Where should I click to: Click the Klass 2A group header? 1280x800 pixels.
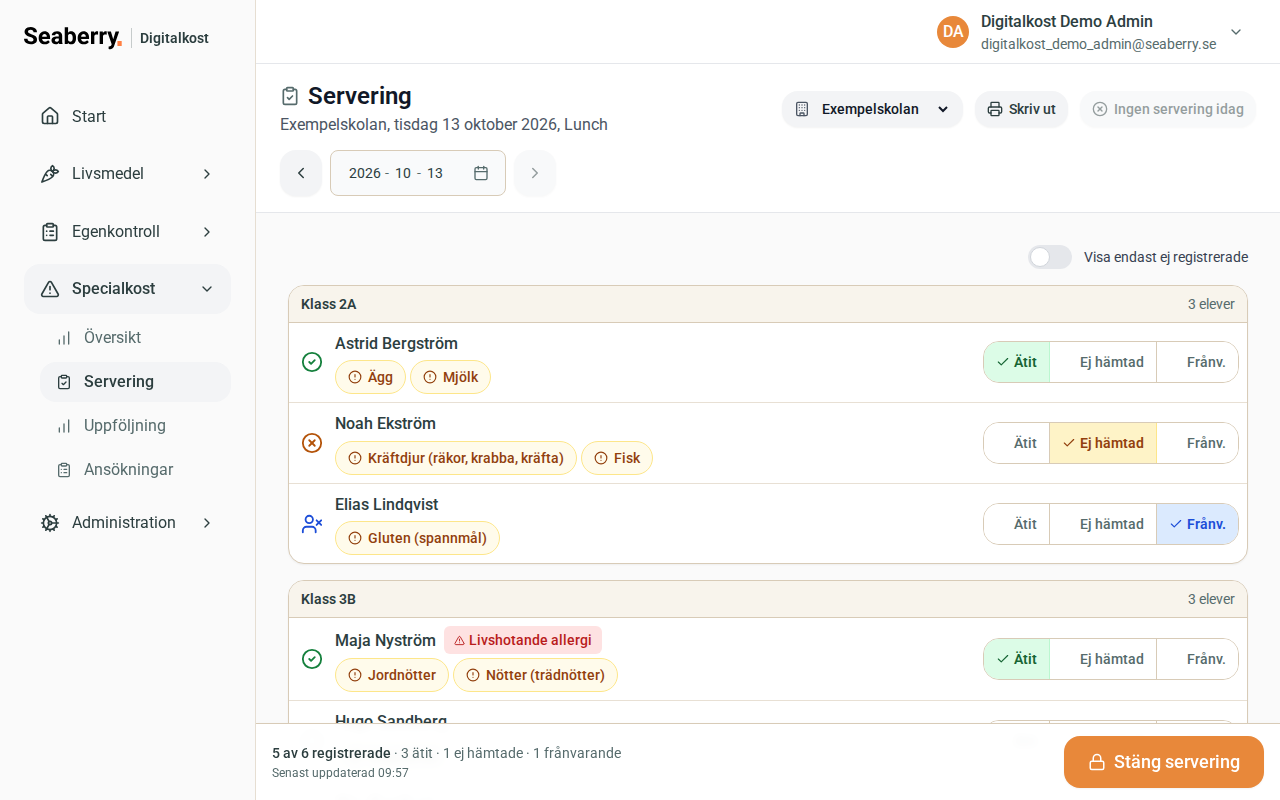(x=768, y=305)
